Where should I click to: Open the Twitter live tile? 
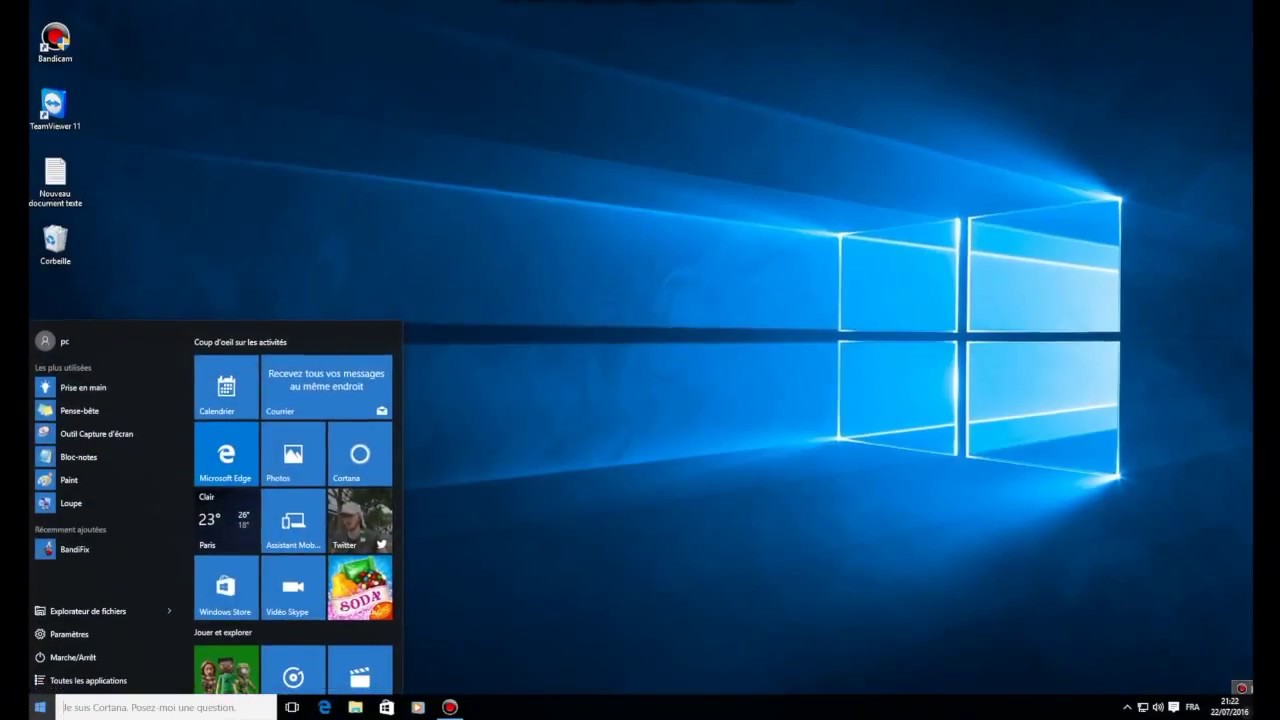coord(360,520)
